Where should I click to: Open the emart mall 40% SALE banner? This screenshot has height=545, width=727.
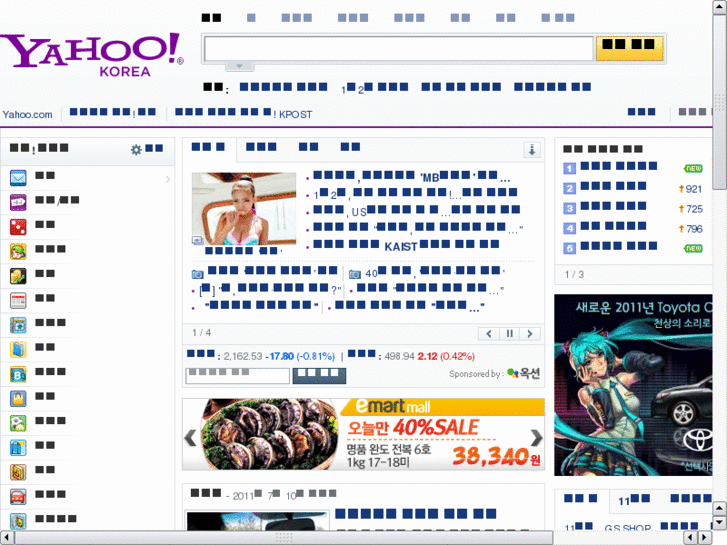click(364, 434)
